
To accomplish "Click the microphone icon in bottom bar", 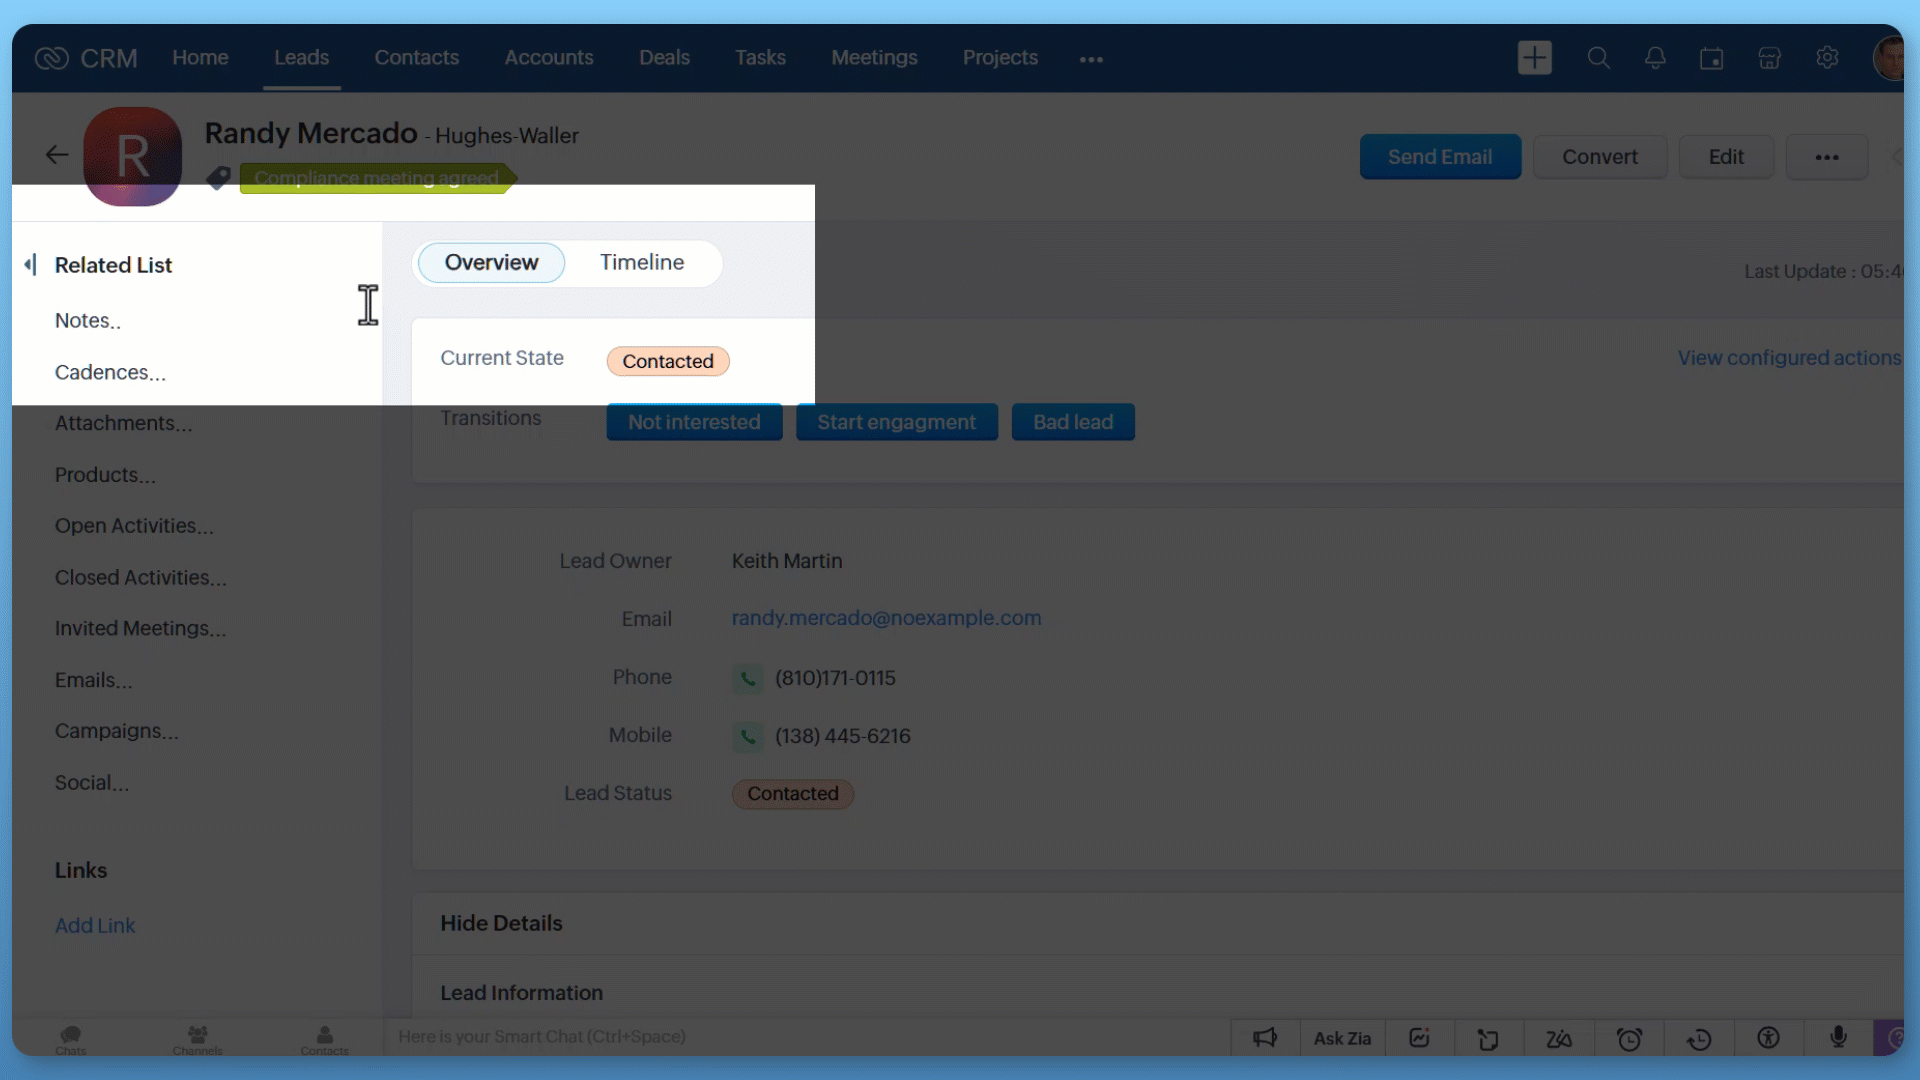I will (1838, 1038).
